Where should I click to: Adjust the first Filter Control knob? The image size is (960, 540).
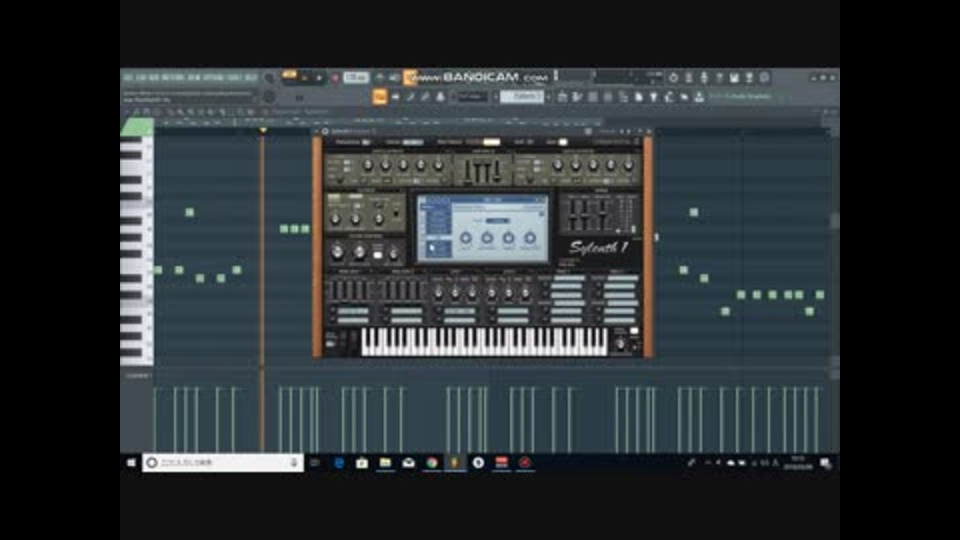point(337,252)
